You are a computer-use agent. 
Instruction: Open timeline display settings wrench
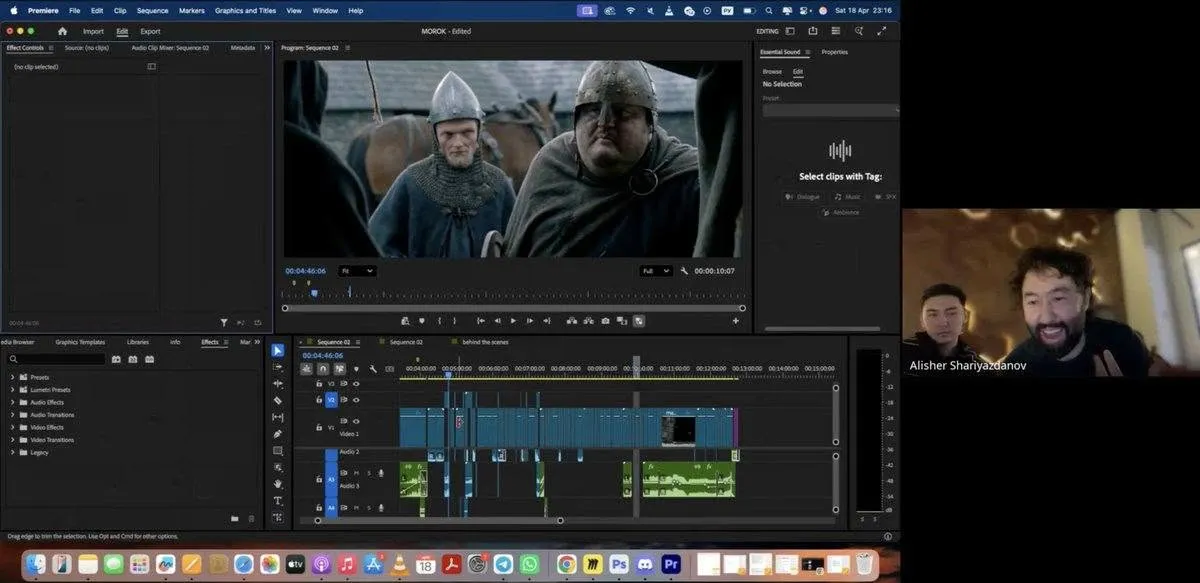[372, 369]
